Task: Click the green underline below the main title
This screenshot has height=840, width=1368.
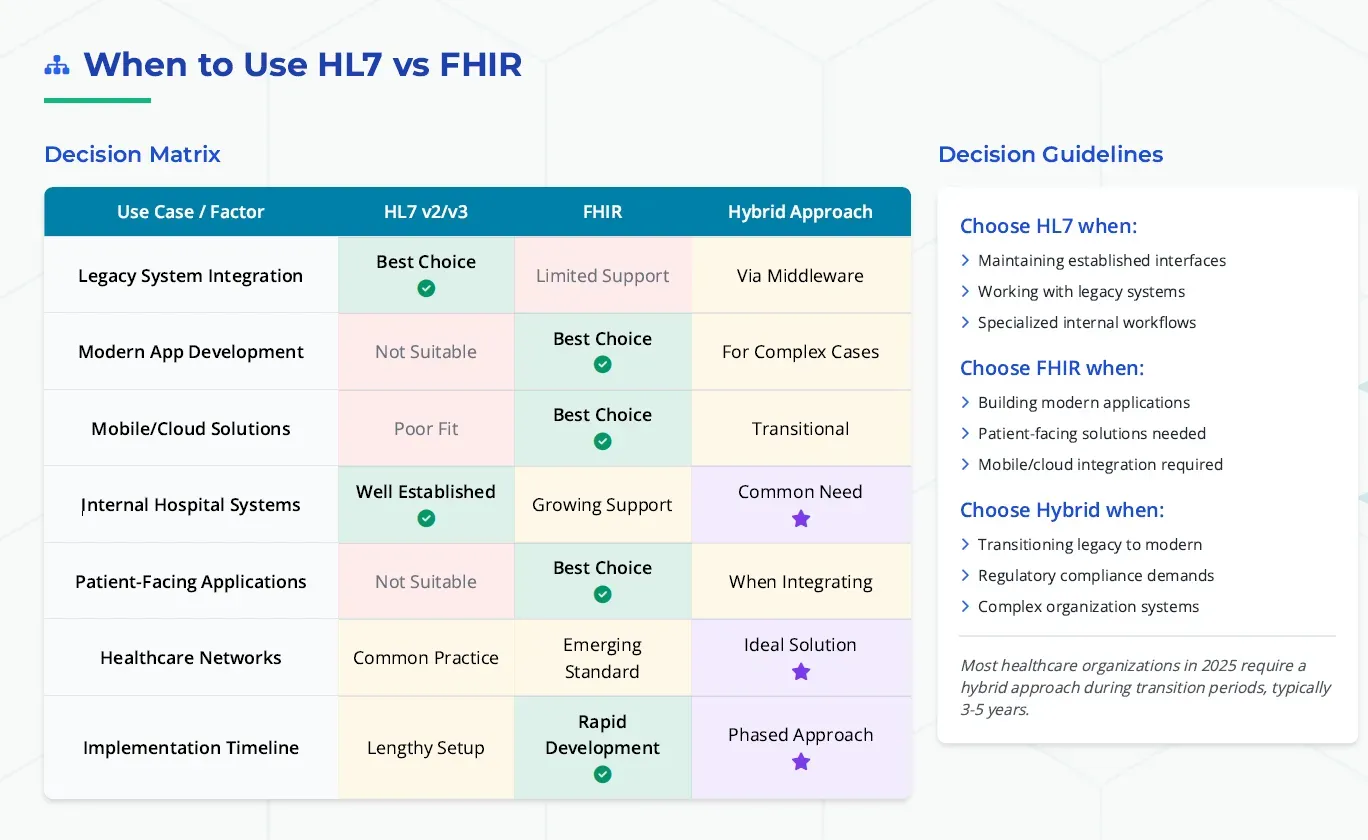Action: [97, 101]
